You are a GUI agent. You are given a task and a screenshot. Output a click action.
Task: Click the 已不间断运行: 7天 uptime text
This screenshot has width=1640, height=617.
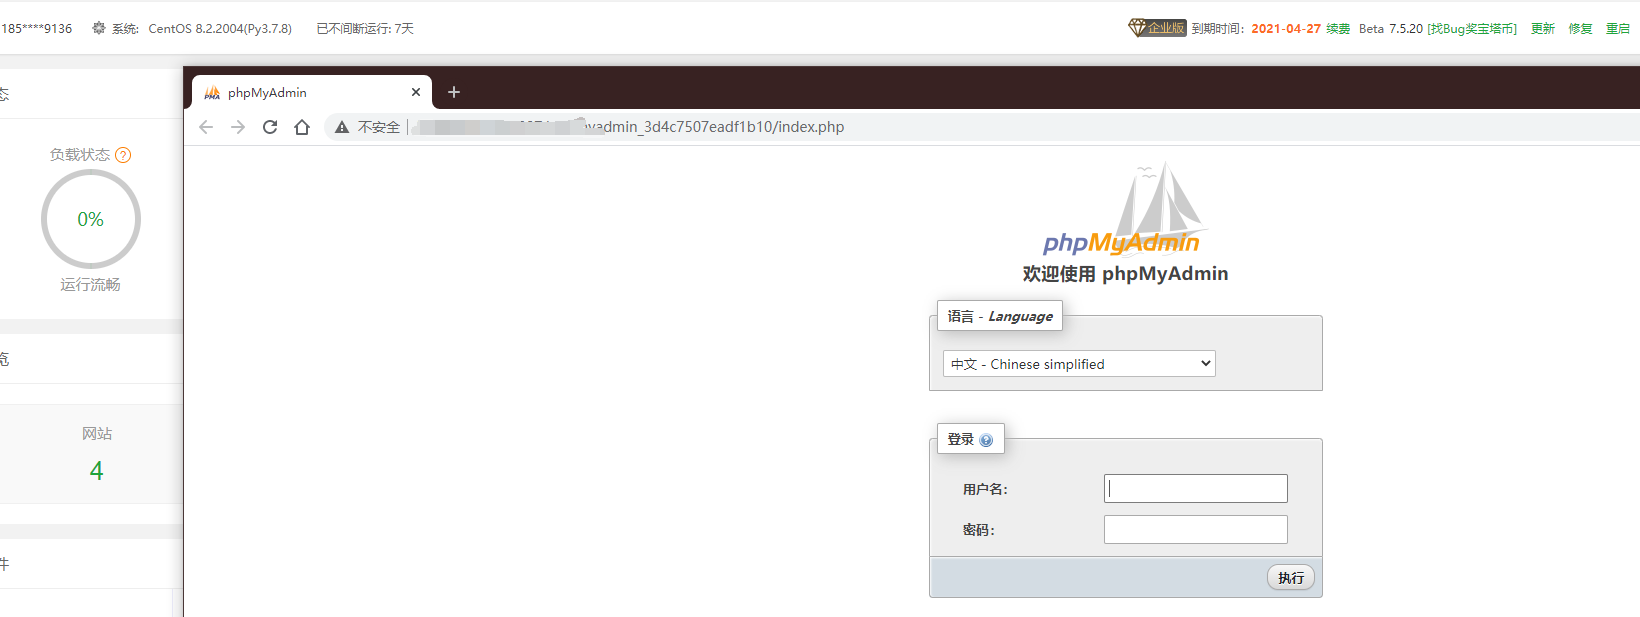coord(365,29)
